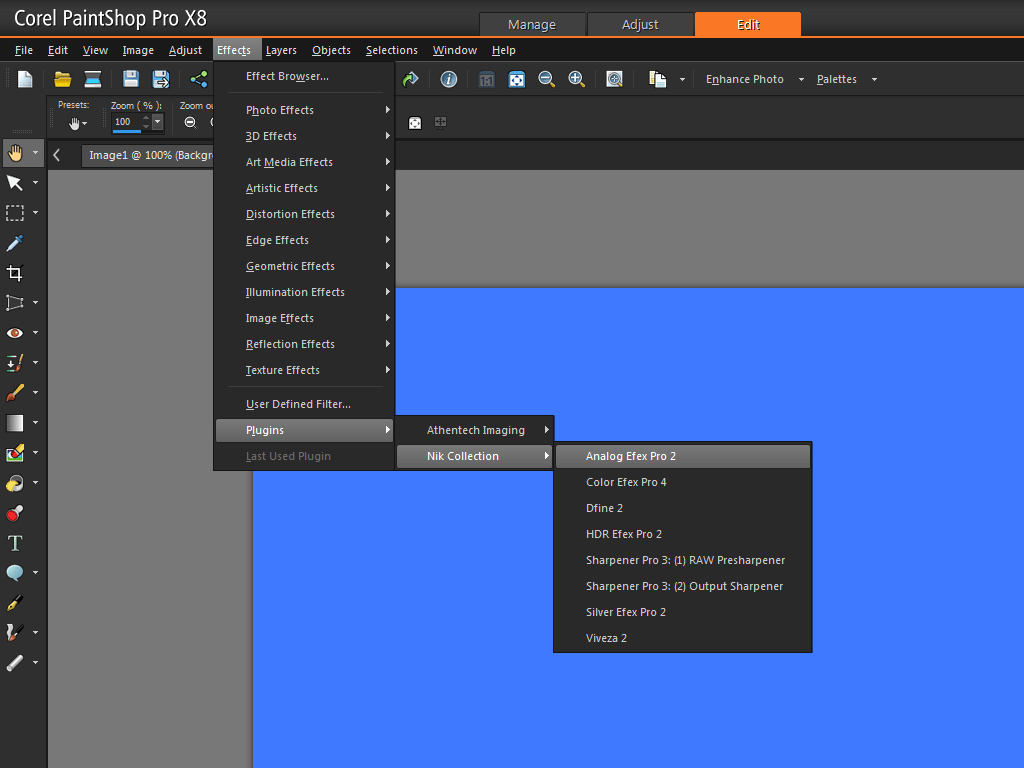Switch to the Adjust tab
The height and width of the screenshot is (768, 1024).
tap(640, 25)
